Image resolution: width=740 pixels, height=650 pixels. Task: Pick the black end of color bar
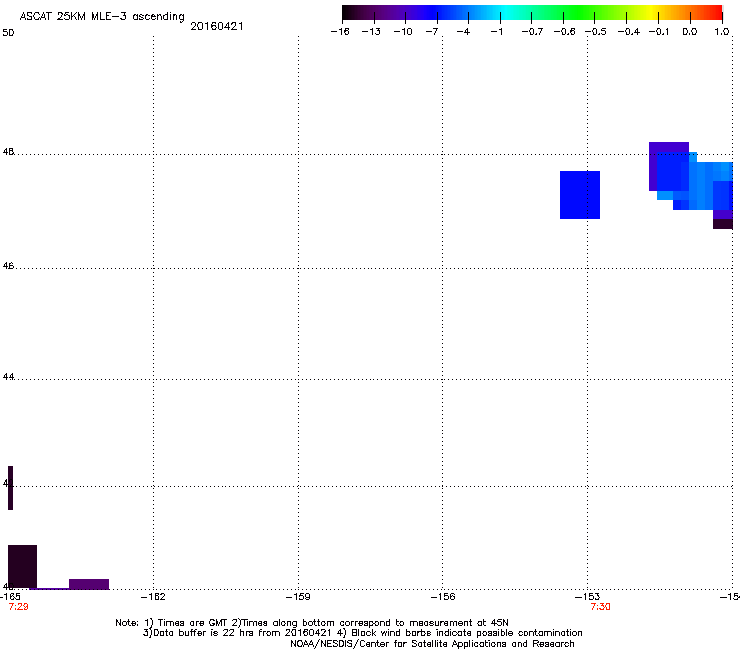(x=349, y=12)
